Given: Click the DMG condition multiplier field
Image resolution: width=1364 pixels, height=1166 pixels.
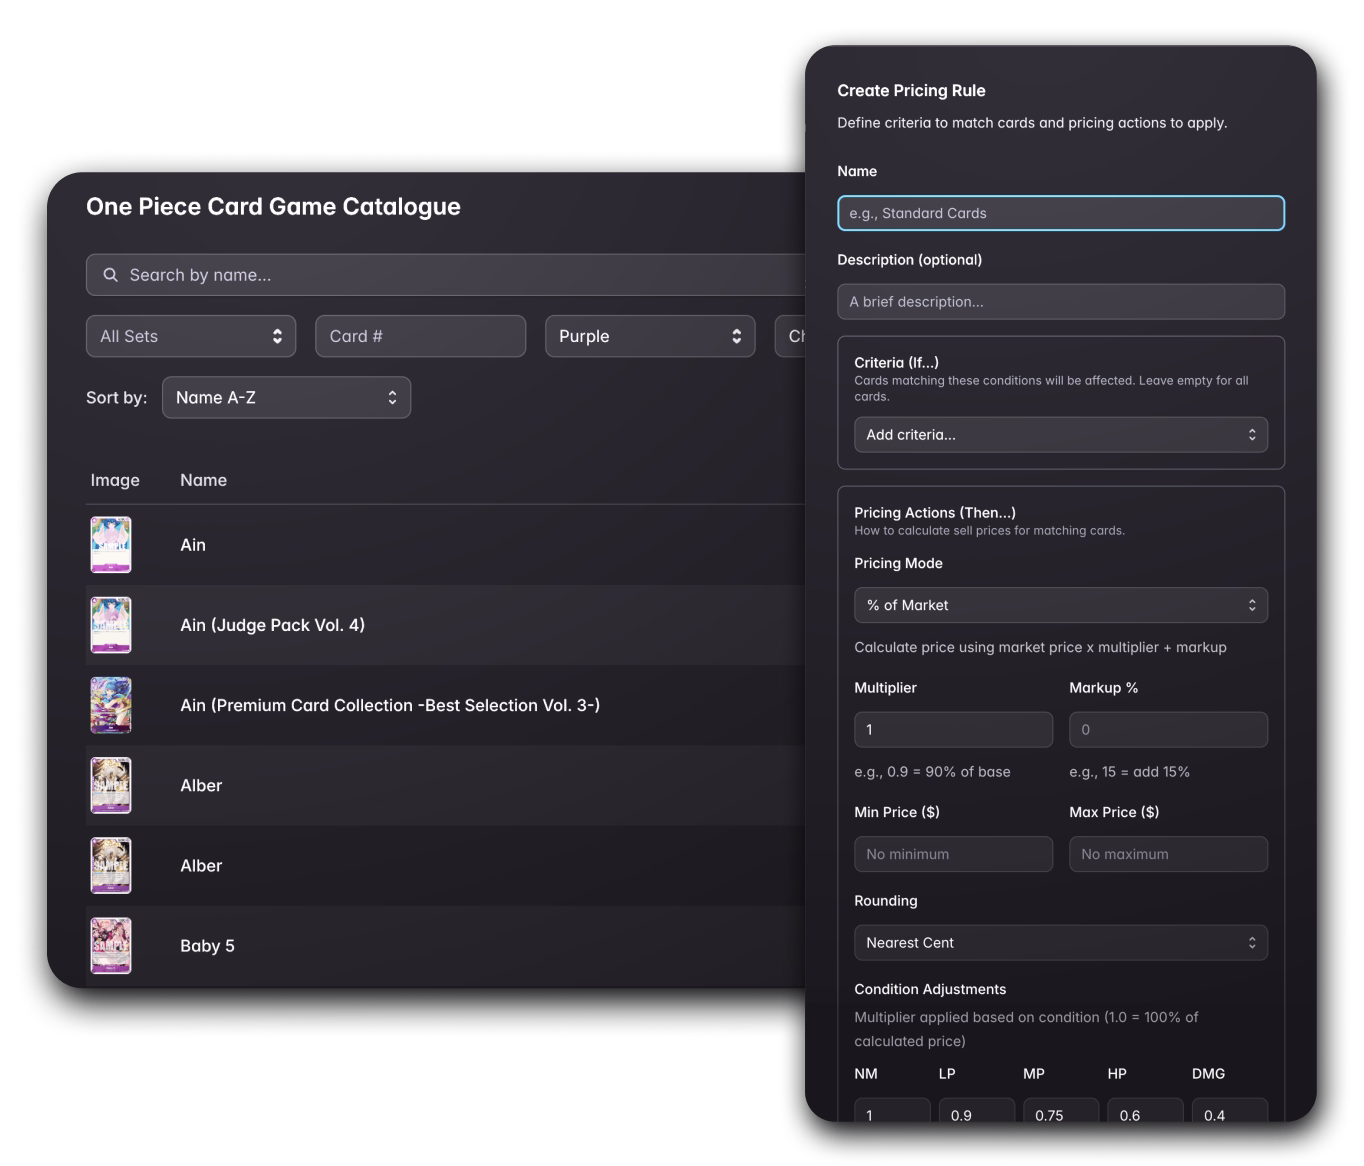Looking at the screenshot, I should (1230, 1110).
